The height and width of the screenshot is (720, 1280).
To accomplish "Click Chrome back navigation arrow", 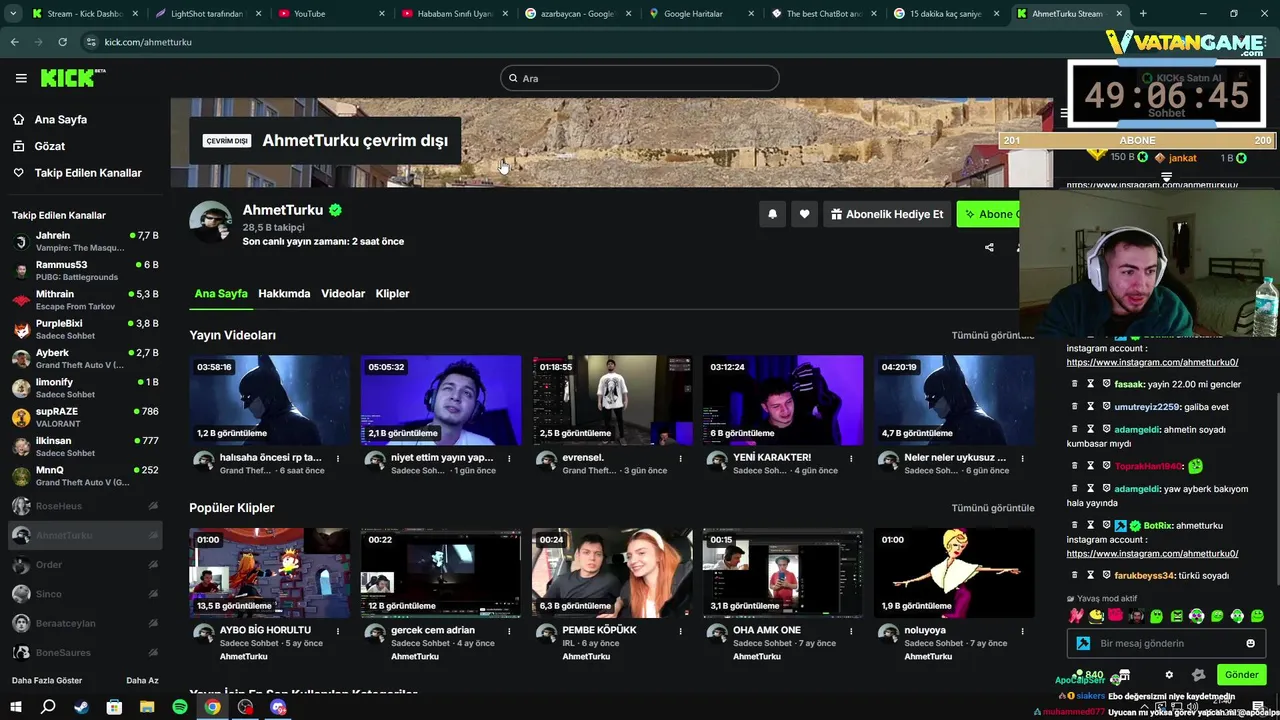I will [x=14, y=42].
